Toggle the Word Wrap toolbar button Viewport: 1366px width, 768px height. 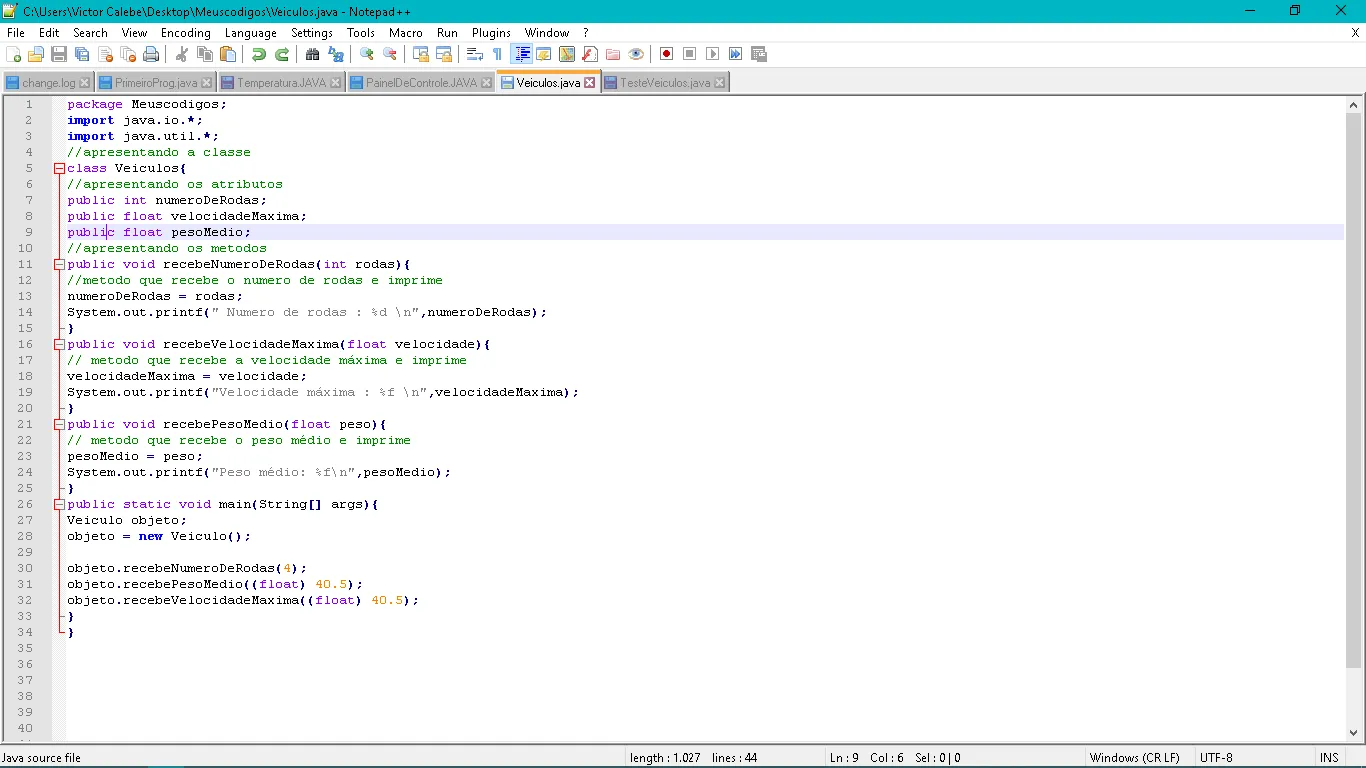click(475, 54)
